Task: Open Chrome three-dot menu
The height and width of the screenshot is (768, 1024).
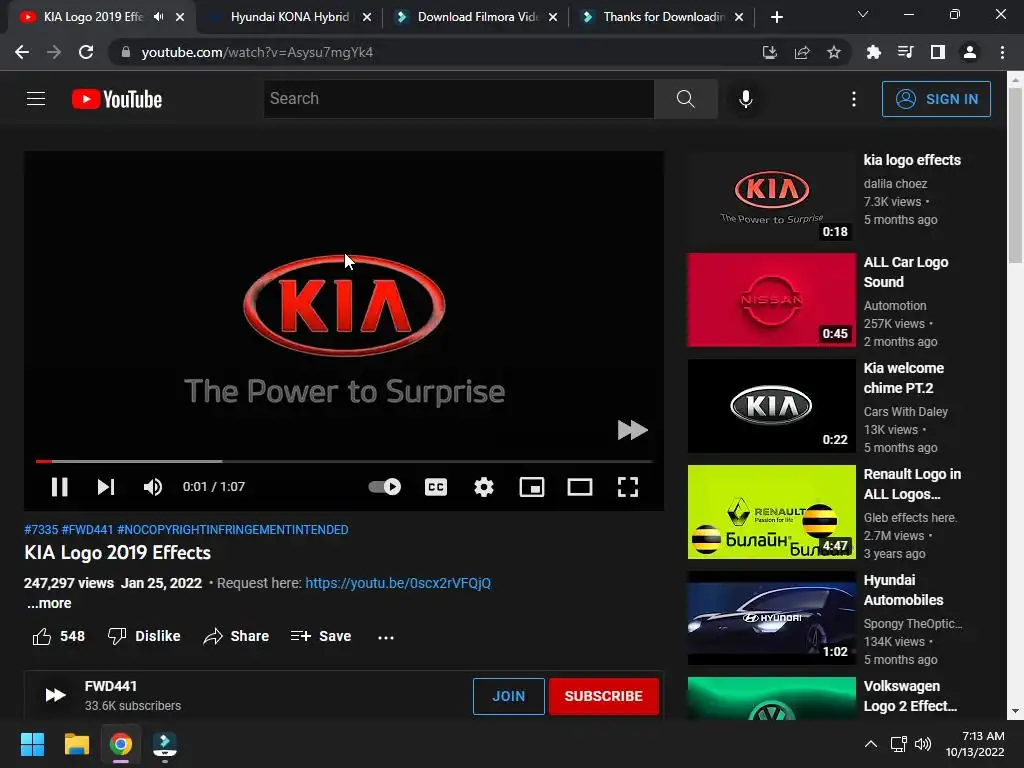Action: [1002, 52]
